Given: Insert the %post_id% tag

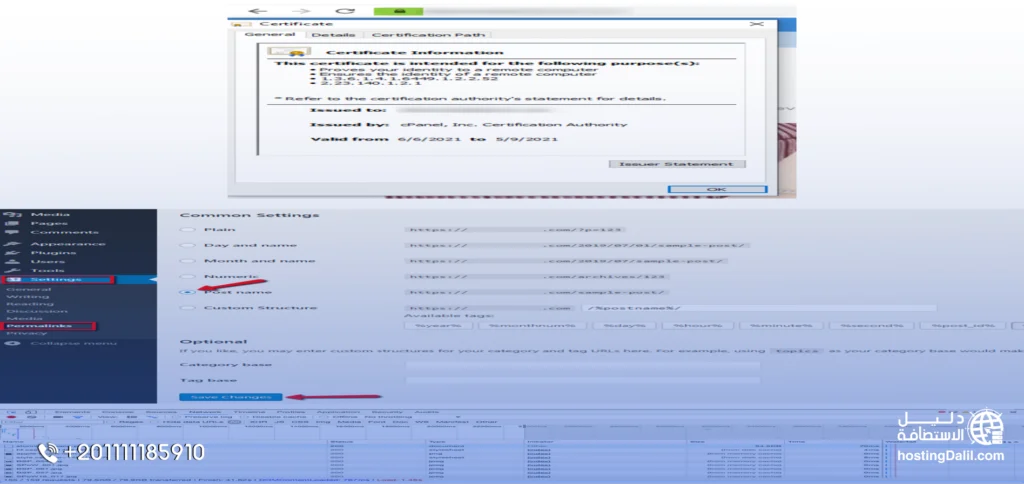Looking at the screenshot, I should coord(962,325).
